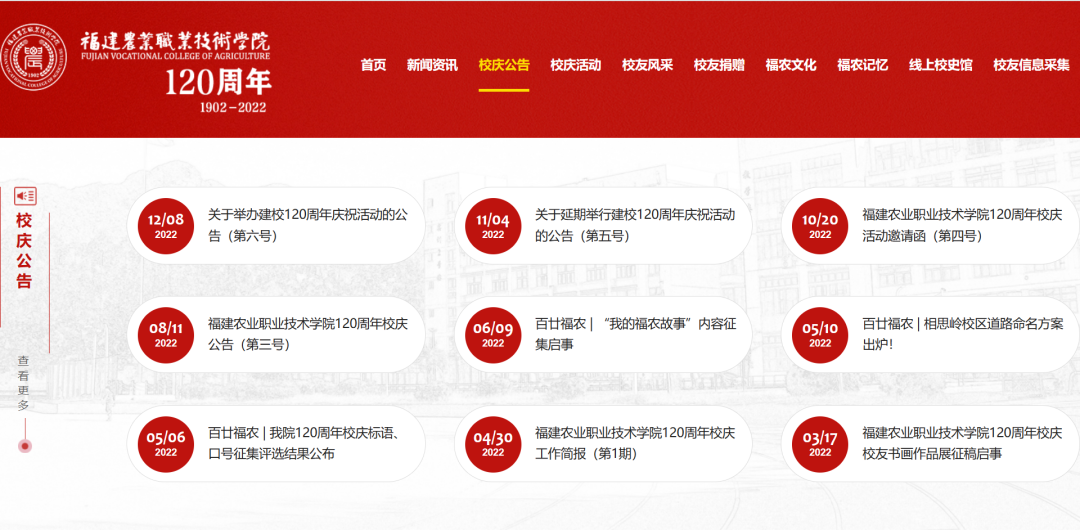1080x530 pixels.
Task: Open the 校庆活动 menu item
Action: pos(576,65)
